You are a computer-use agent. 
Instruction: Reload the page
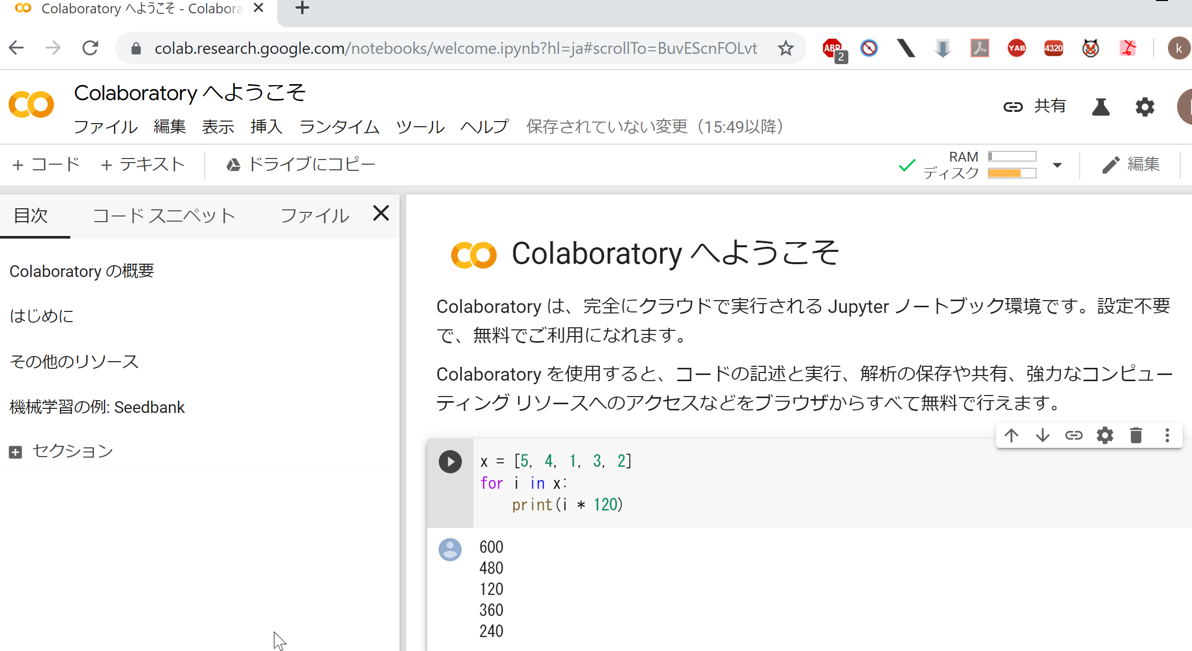pos(90,48)
